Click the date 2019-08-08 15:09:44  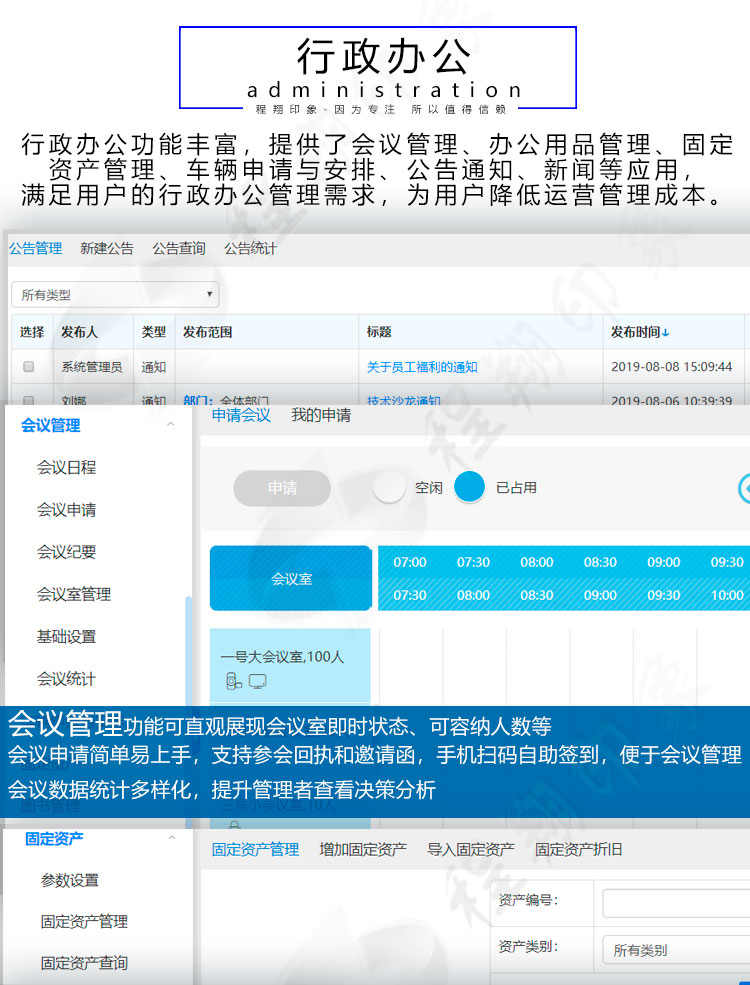click(671, 367)
